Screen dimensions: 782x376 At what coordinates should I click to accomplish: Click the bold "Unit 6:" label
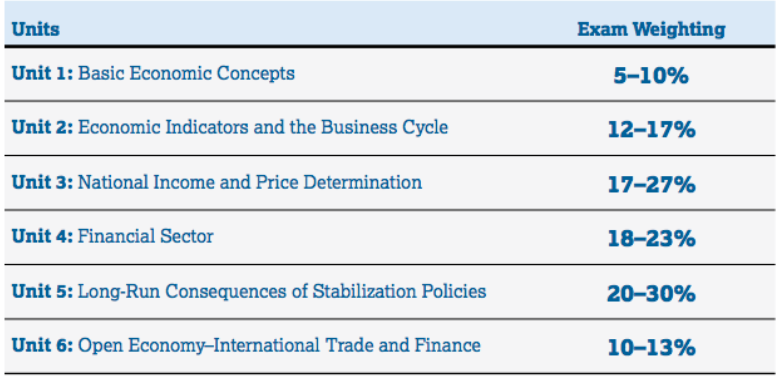pos(42,345)
